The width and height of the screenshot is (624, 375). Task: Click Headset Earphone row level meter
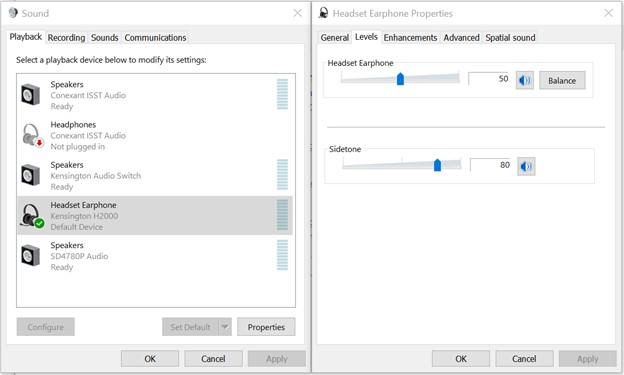pos(282,215)
